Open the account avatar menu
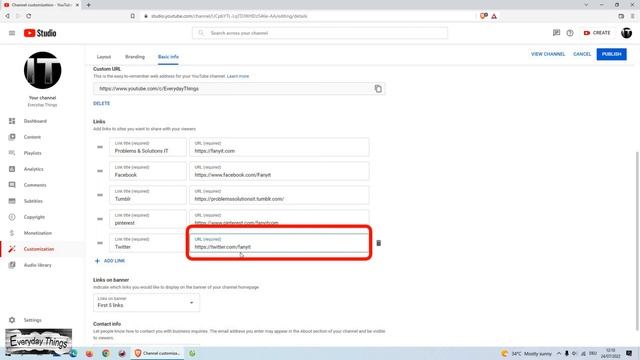 coord(627,33)
